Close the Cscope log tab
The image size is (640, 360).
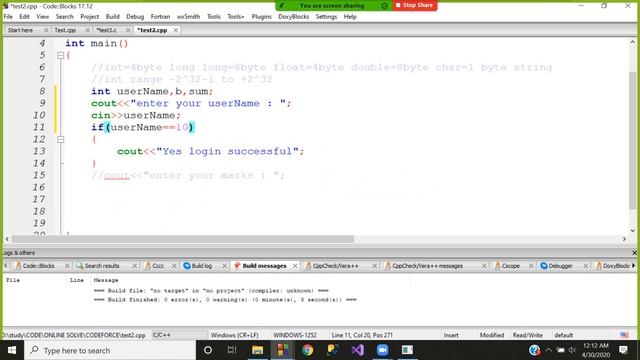(x=531, y=266)
